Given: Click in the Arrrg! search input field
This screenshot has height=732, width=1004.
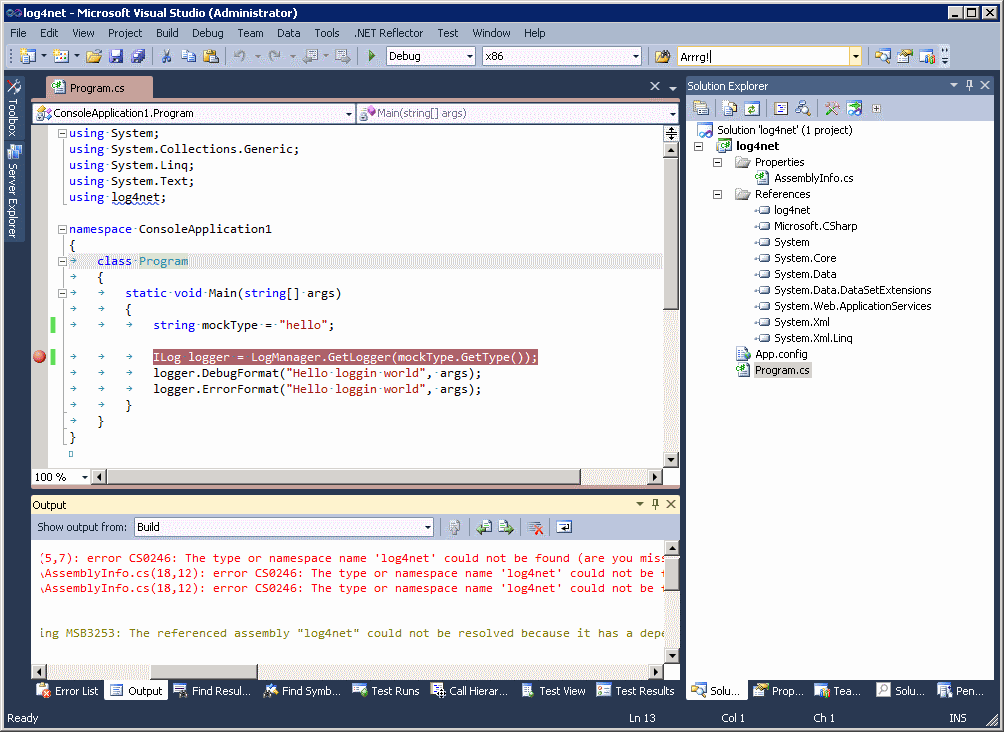Looking at the screenshot, I should pyautogui.click(x=763, y=56).
